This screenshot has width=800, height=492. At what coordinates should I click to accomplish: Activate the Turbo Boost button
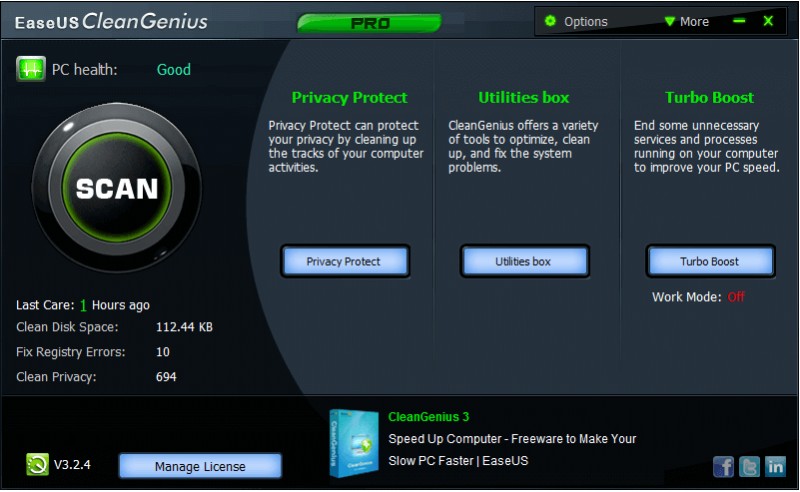pyautogui.click(x=710, y=261)
